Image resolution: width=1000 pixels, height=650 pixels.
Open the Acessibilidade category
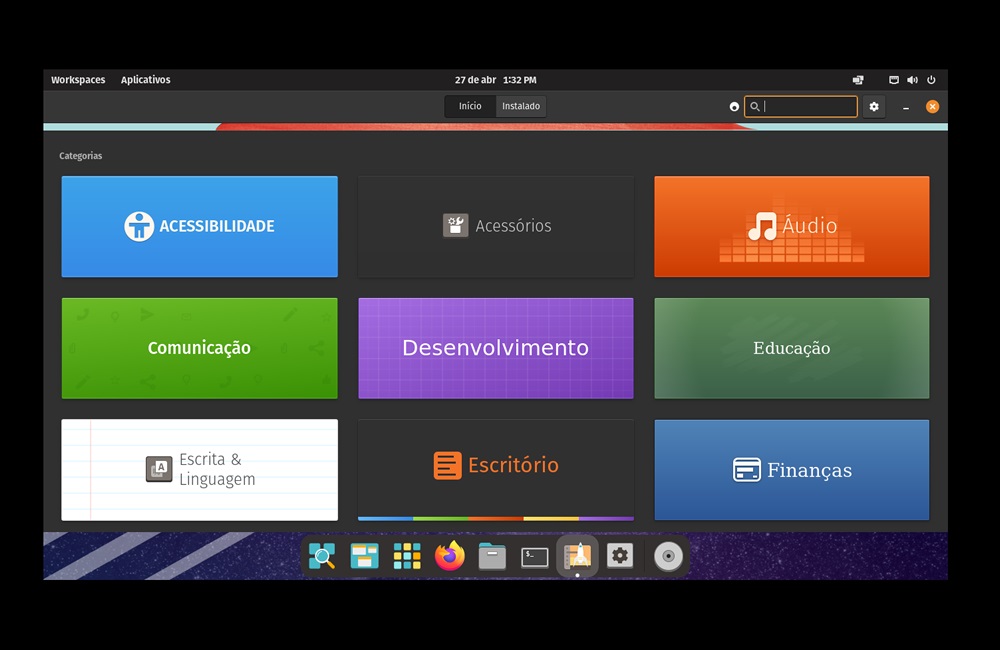point(199,227)
